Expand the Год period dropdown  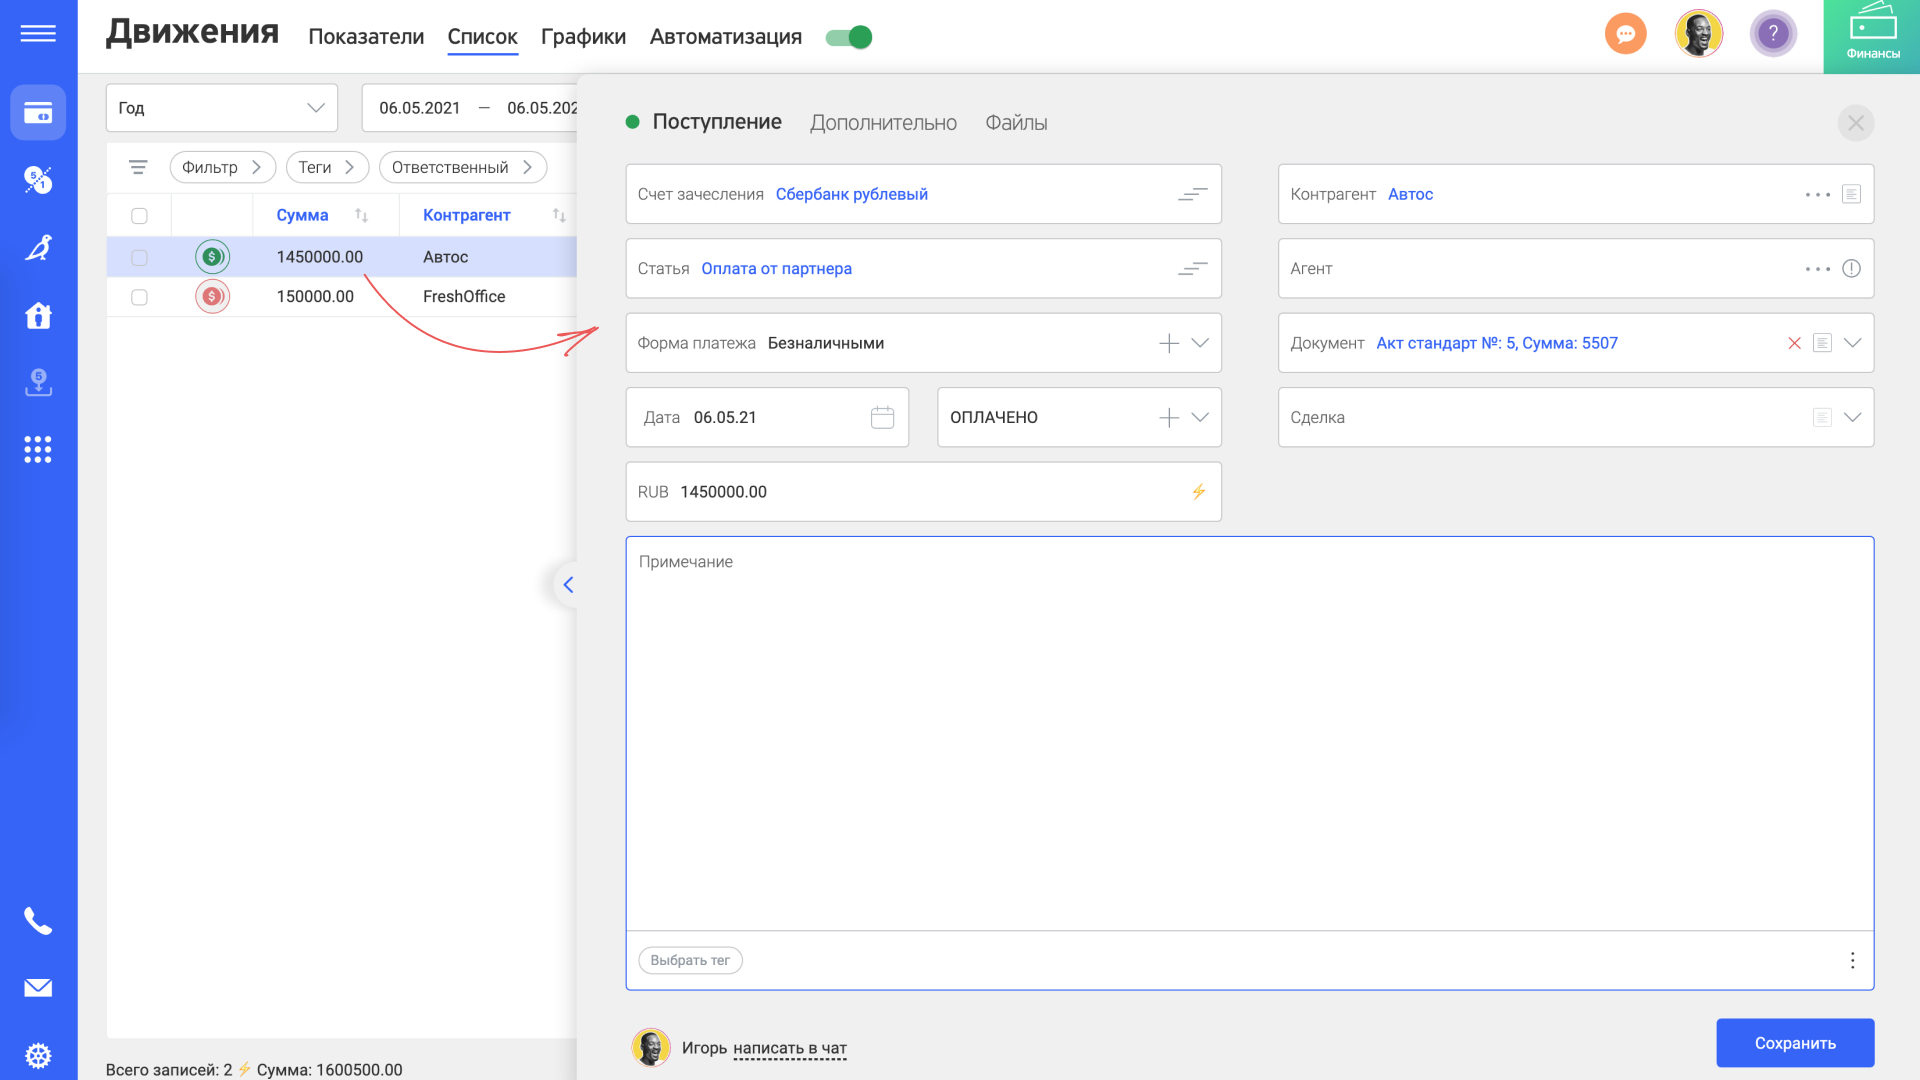pos(316,108)
